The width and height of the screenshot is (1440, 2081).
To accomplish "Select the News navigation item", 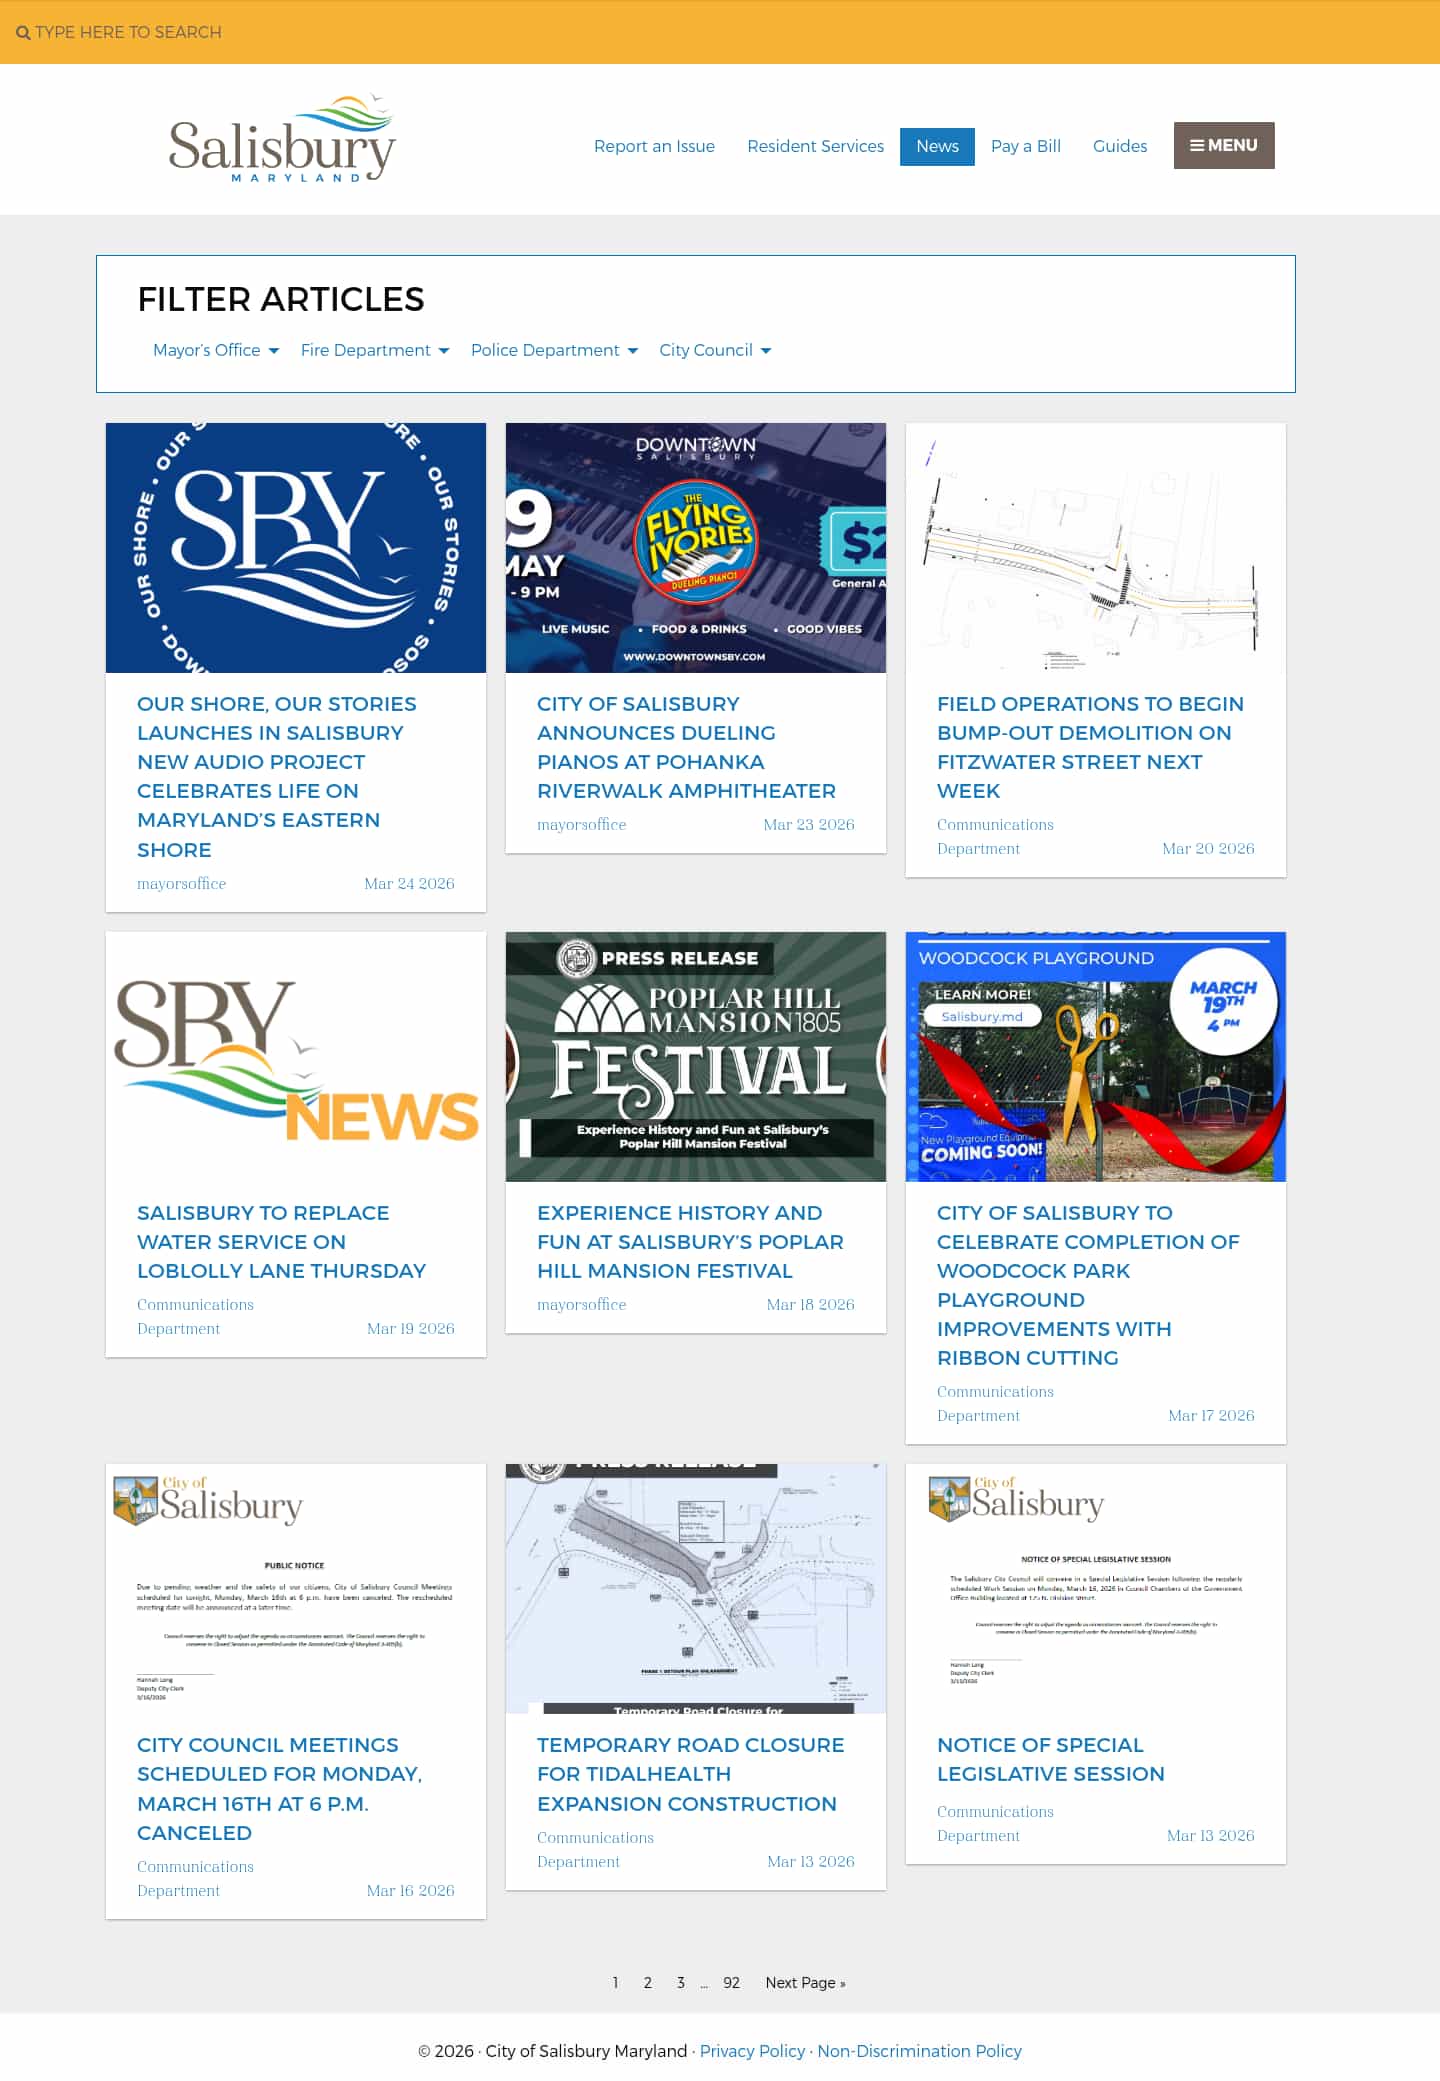I will pos(937,146).
